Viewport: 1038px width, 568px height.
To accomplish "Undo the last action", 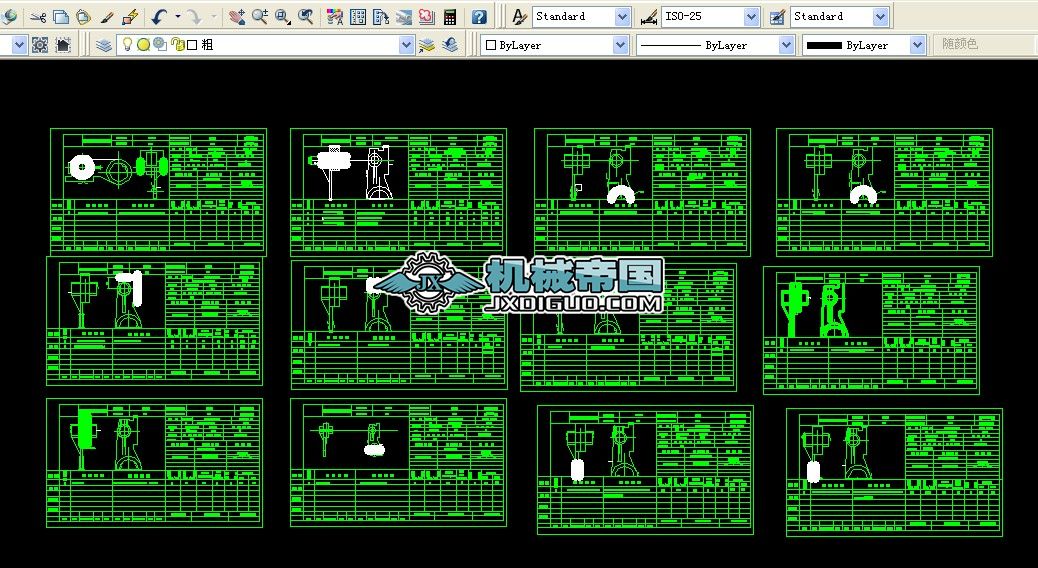I will pos(159,17).
